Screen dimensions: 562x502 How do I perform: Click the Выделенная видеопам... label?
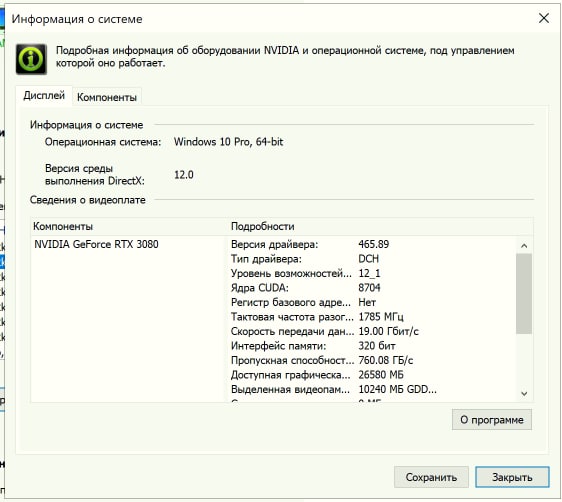(290, 389)
